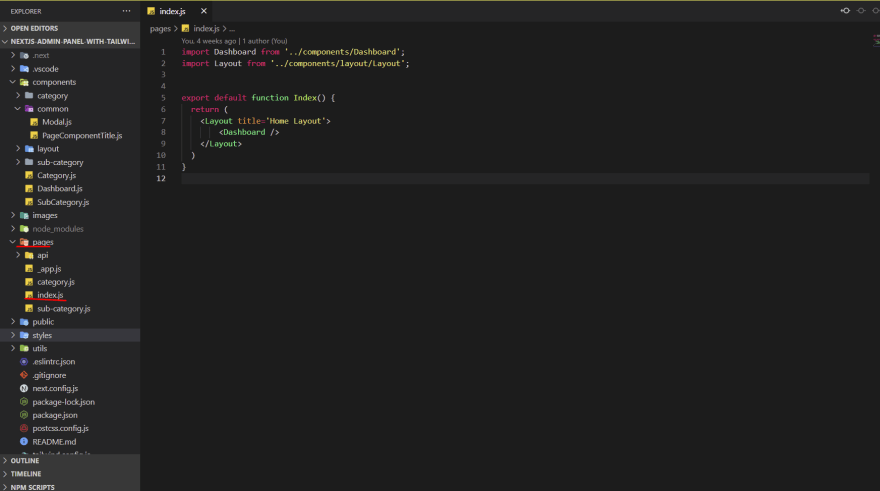This screenshot has height=491, width=880.
Task: Open Dashboard.js file in components
Action: [59, 189]
